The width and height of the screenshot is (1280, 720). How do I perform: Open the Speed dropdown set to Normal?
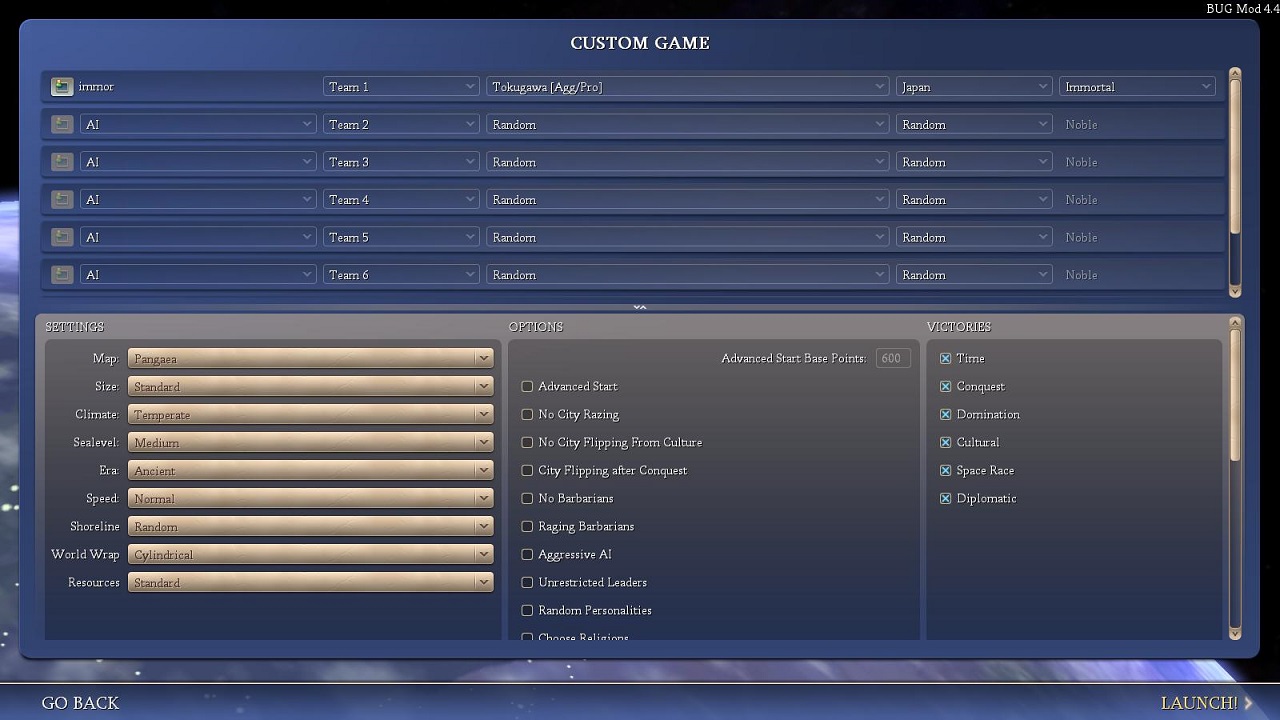tap(310, 498)
